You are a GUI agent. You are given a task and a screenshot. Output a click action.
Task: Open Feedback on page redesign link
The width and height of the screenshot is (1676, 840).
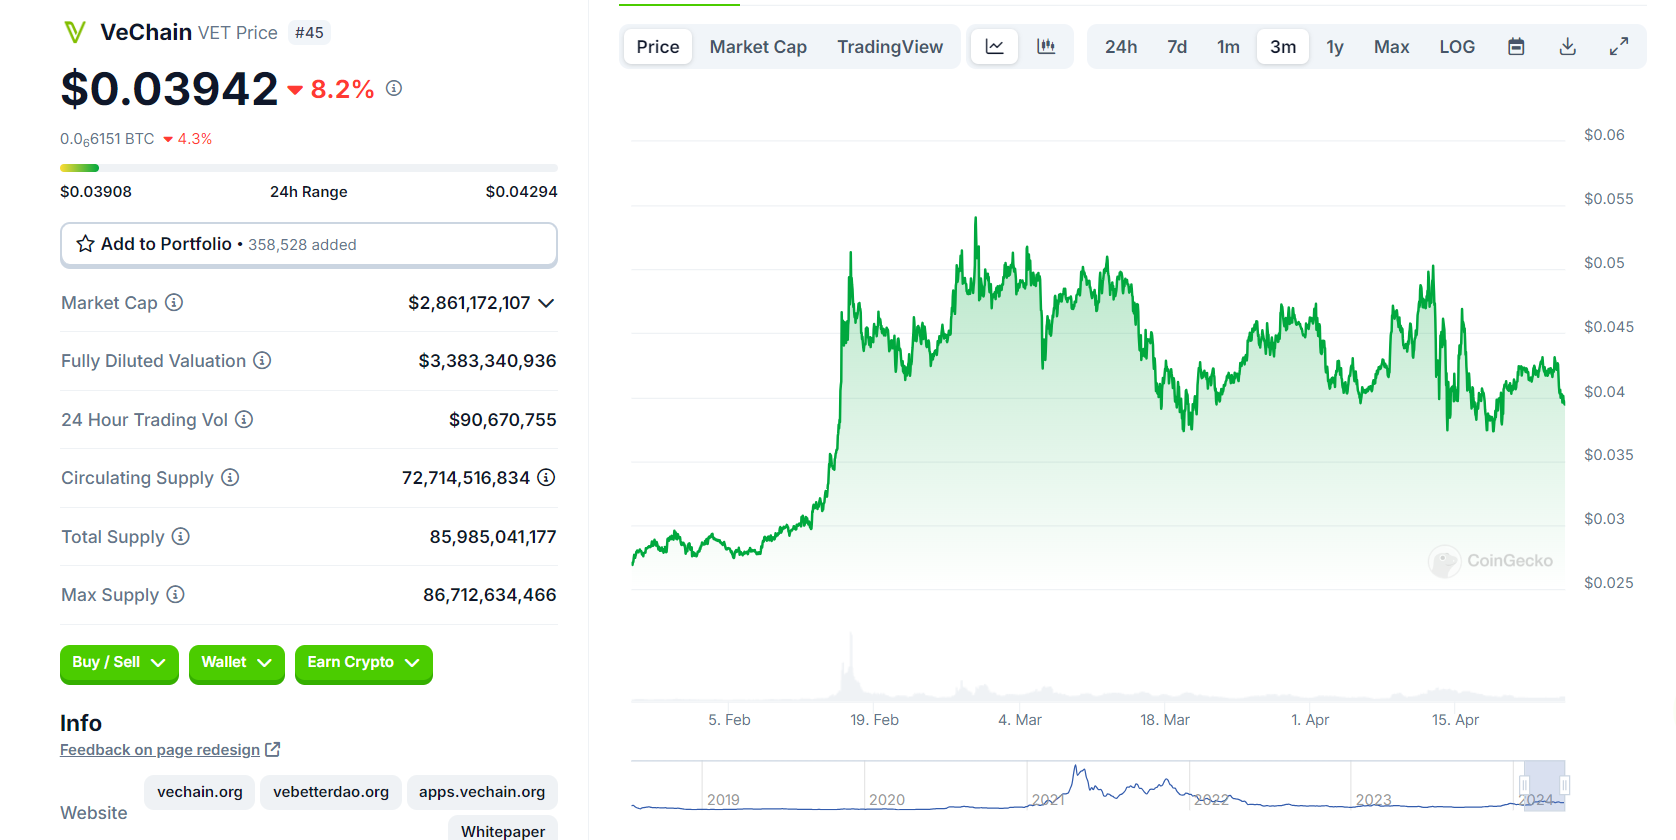pos(160,750)
